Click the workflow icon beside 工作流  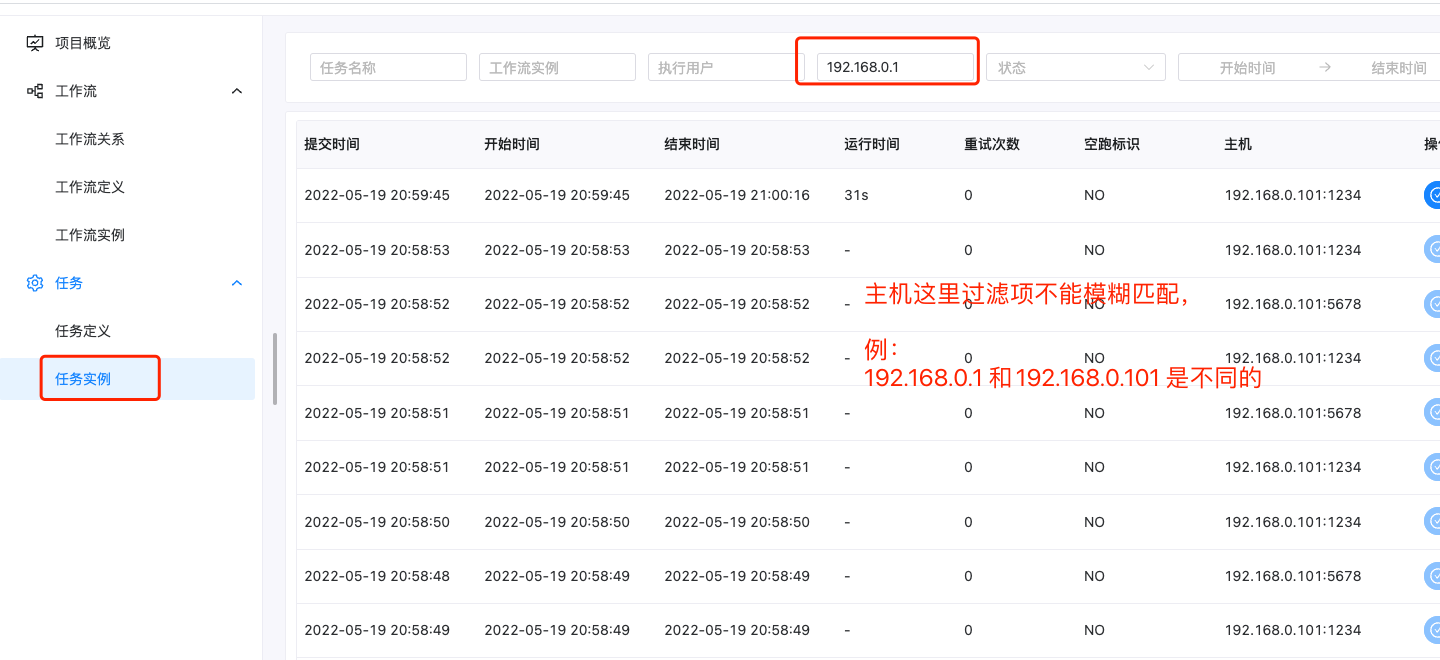coord(34,90)
